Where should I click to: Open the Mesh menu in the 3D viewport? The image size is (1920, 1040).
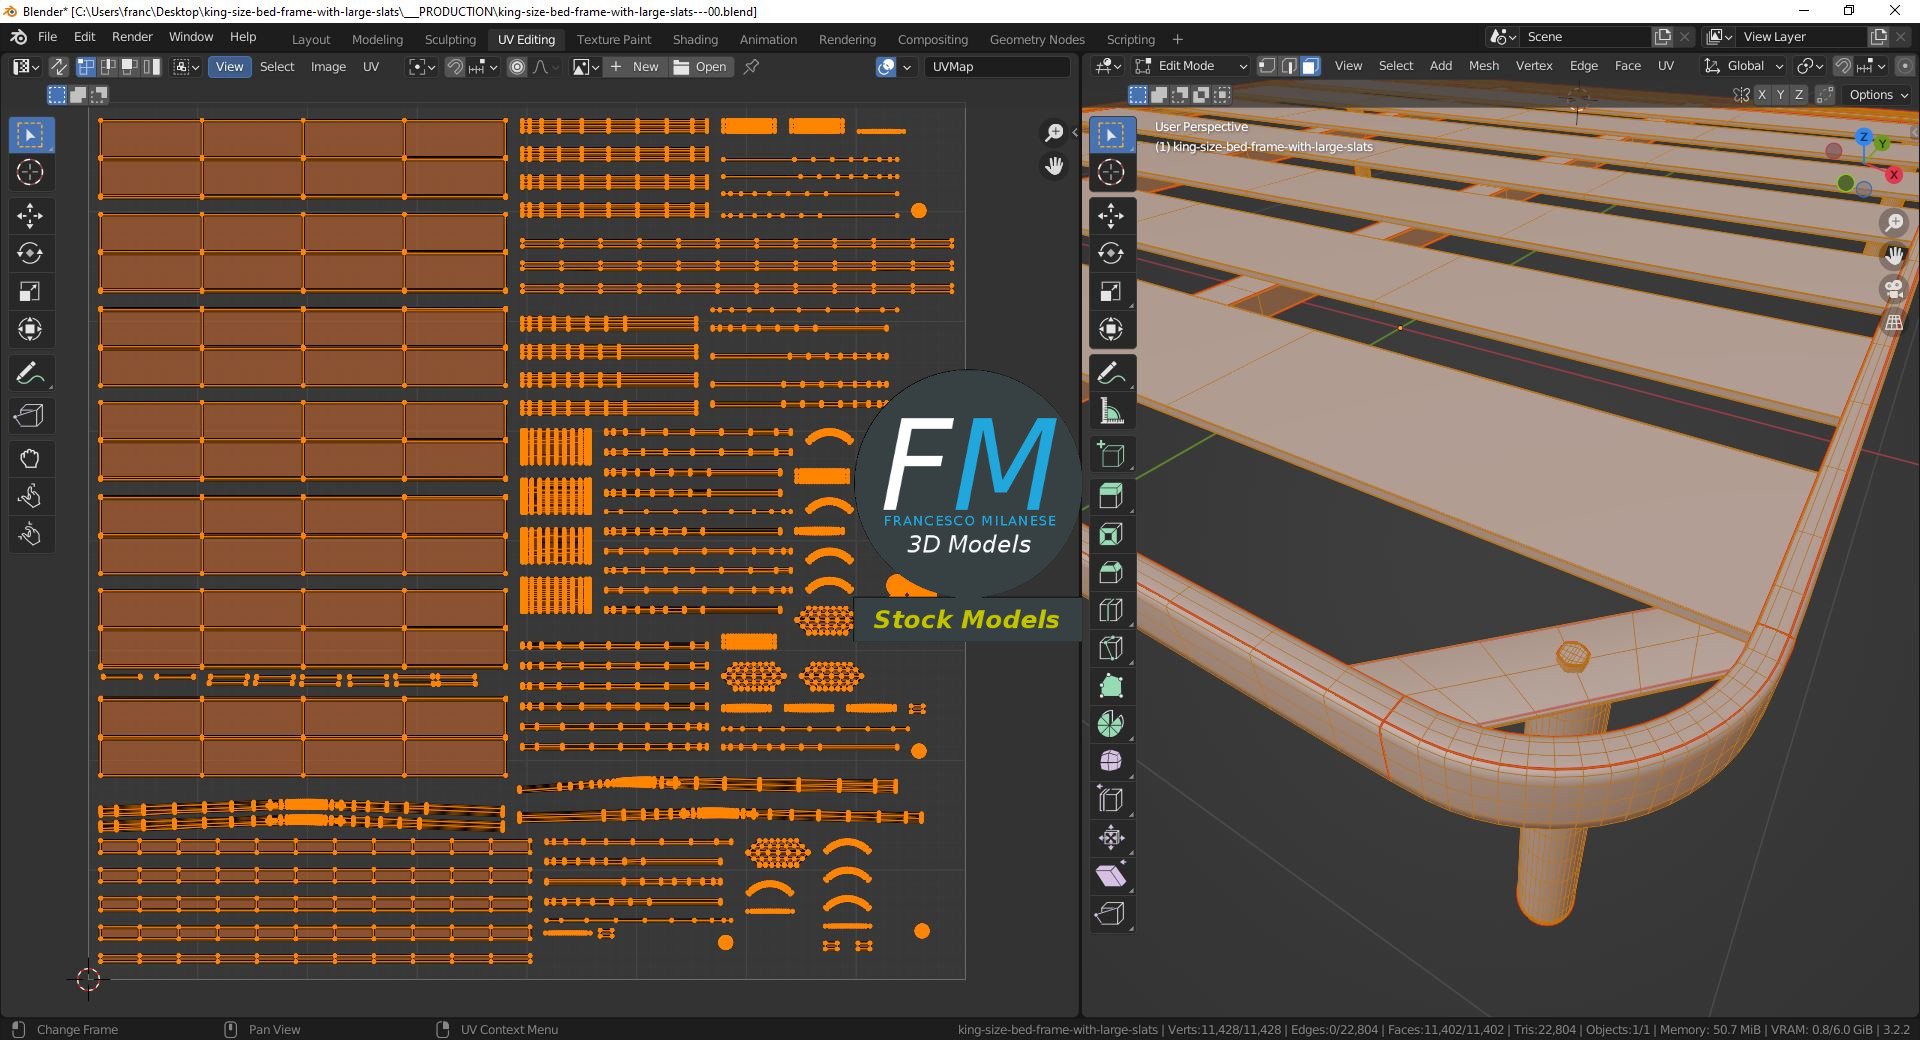click(1484, 66)
